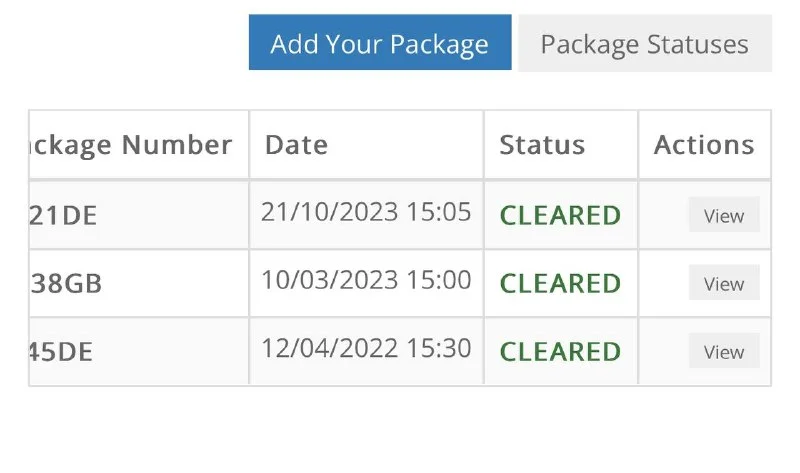Select the package number ending 38GB
The width and height of the screenshot is (800, 473).
coord(68,284)
